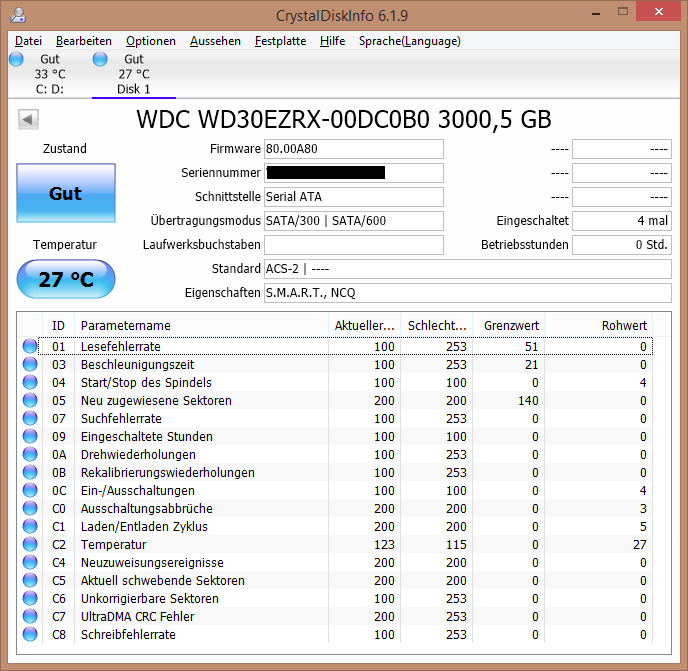Click status orb of C2 Temperatur row
Image resolution: width=688 pixels, height=671 pixels.
click(30, 544)
